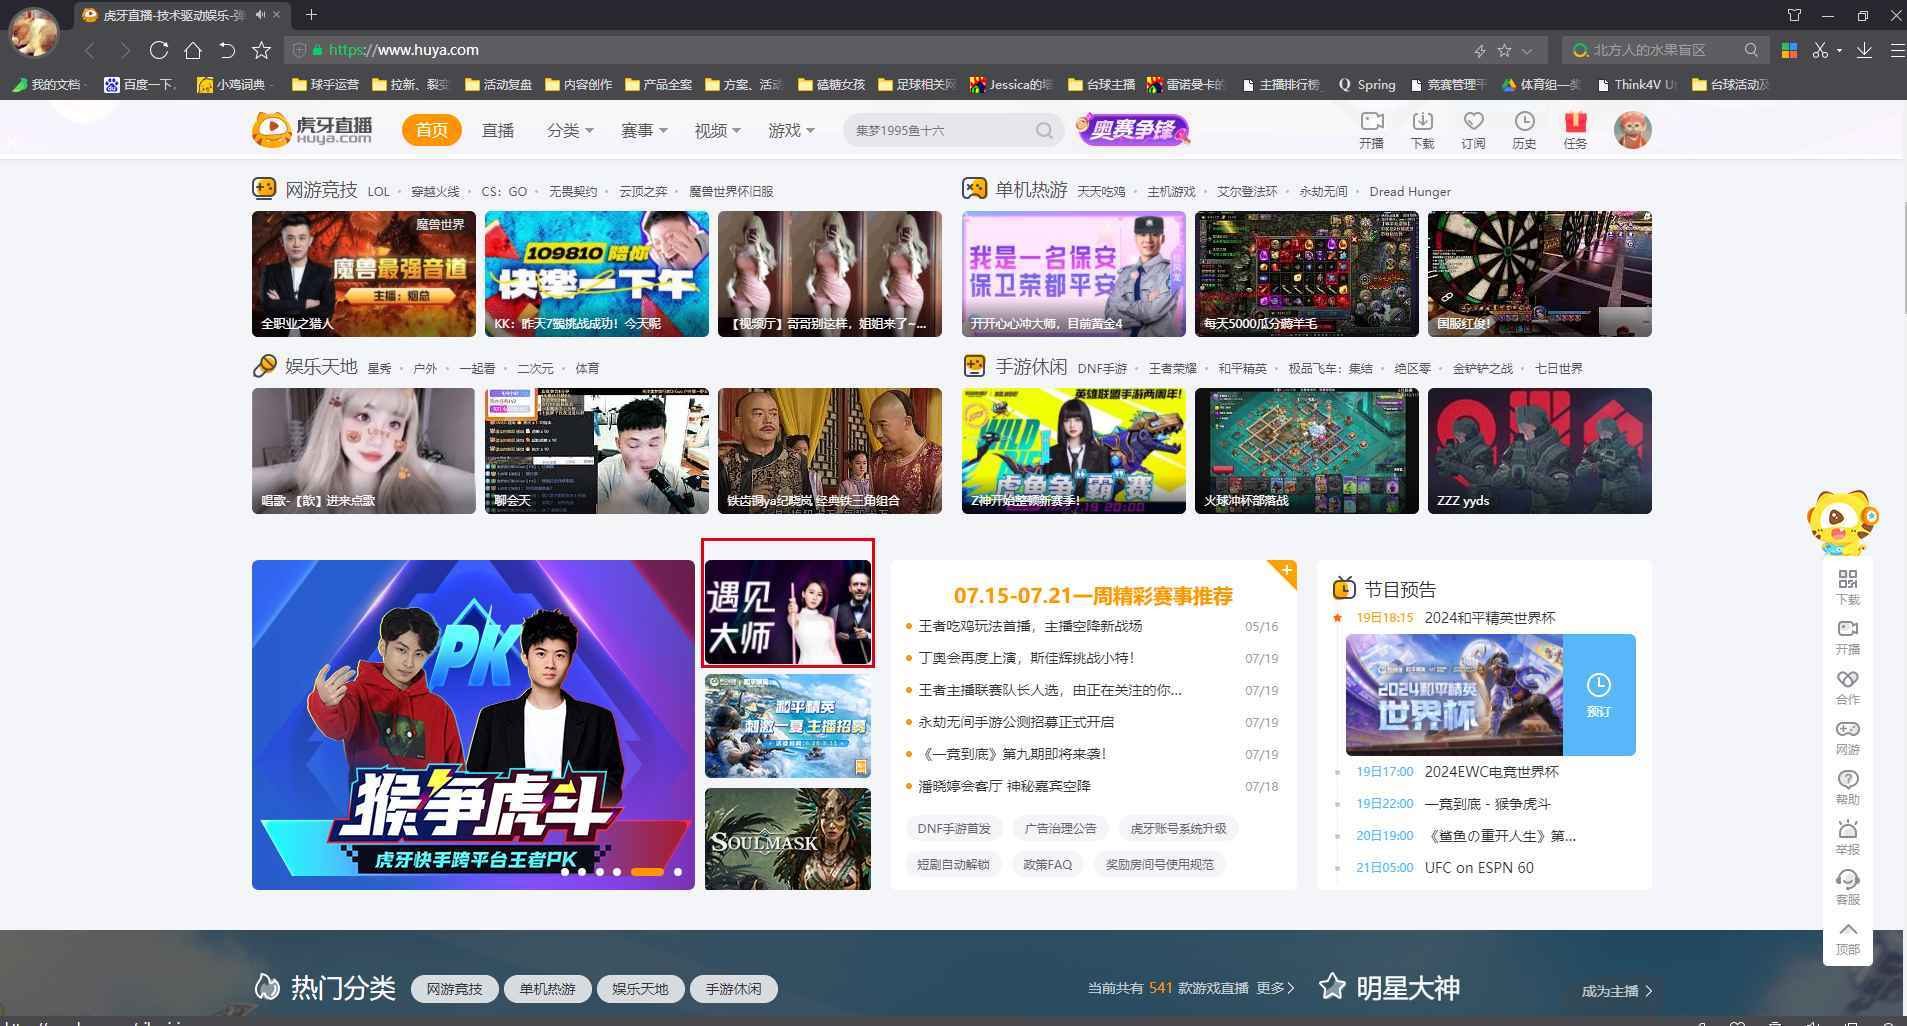Viewport: 1907px width, 1026px height.
Task: Select the last carousel dot indicator
Action: tap(678, 872)
